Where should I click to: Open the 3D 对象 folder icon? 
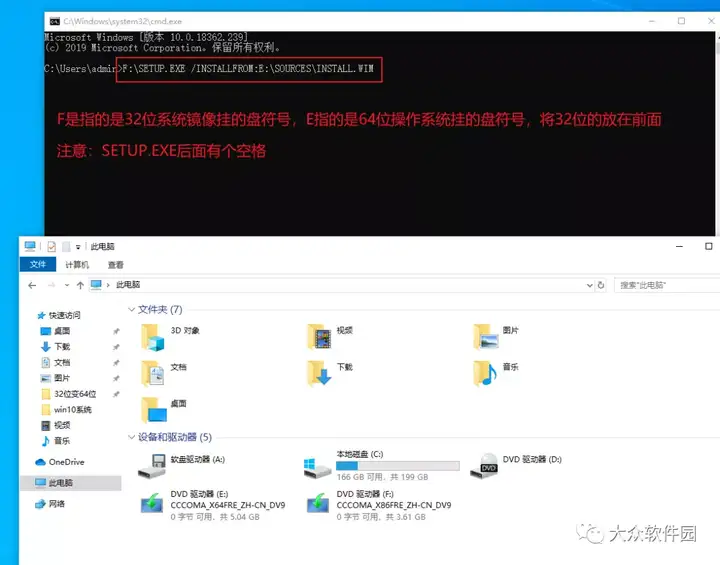153,338
